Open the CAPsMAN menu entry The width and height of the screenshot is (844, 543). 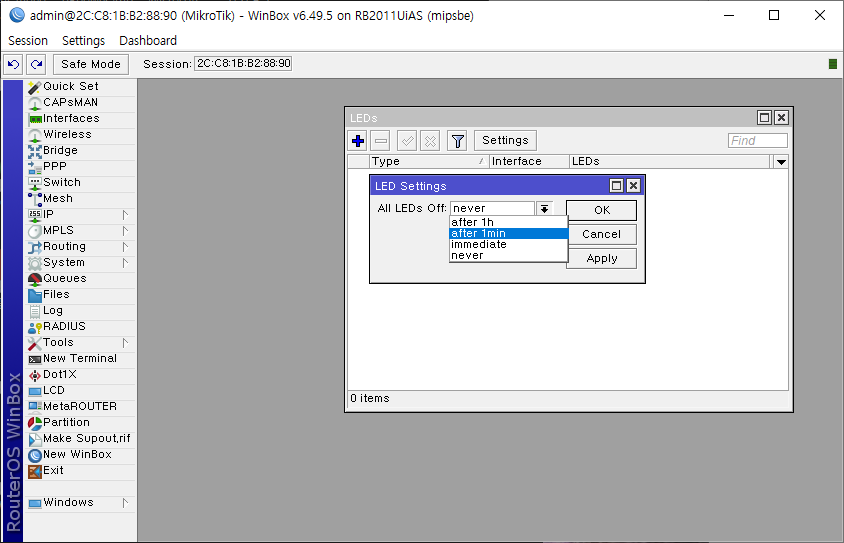point(81,103)
